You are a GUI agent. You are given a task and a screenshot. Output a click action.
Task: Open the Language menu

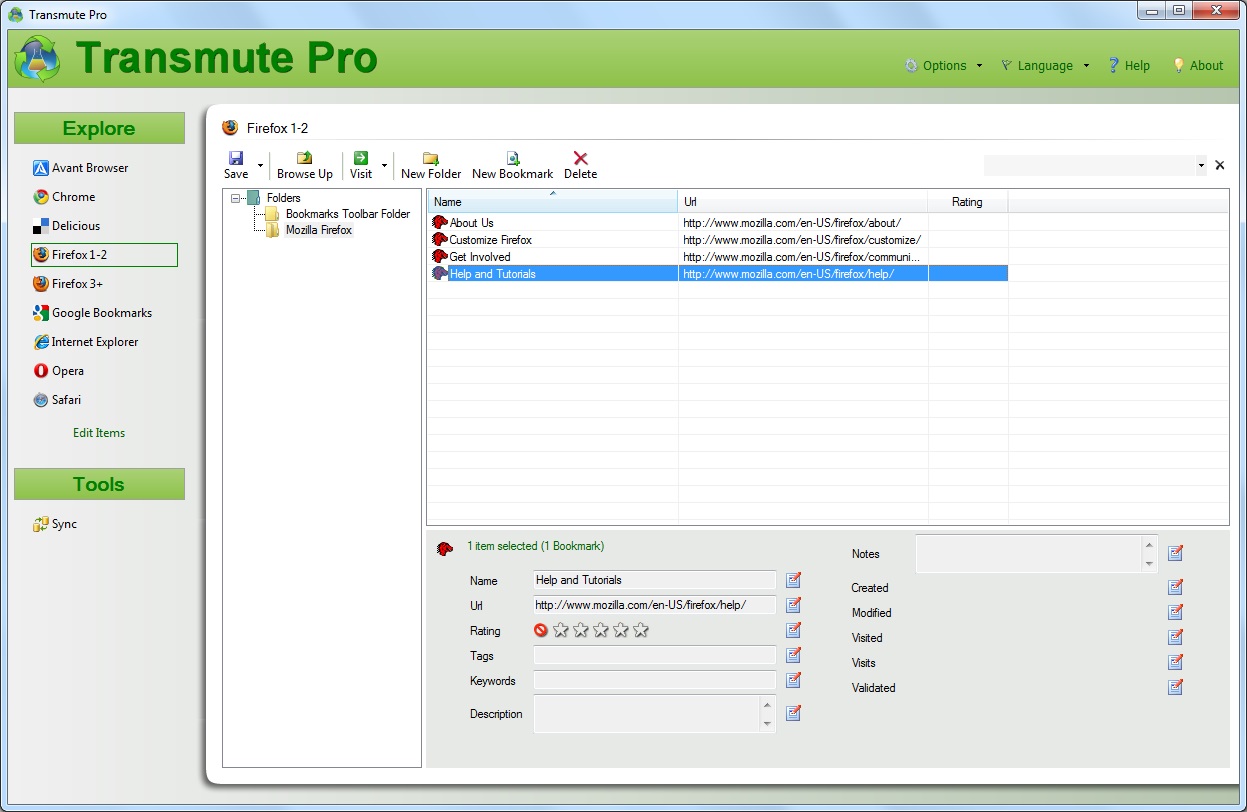pyautogui.click(x=1044, y=66)
